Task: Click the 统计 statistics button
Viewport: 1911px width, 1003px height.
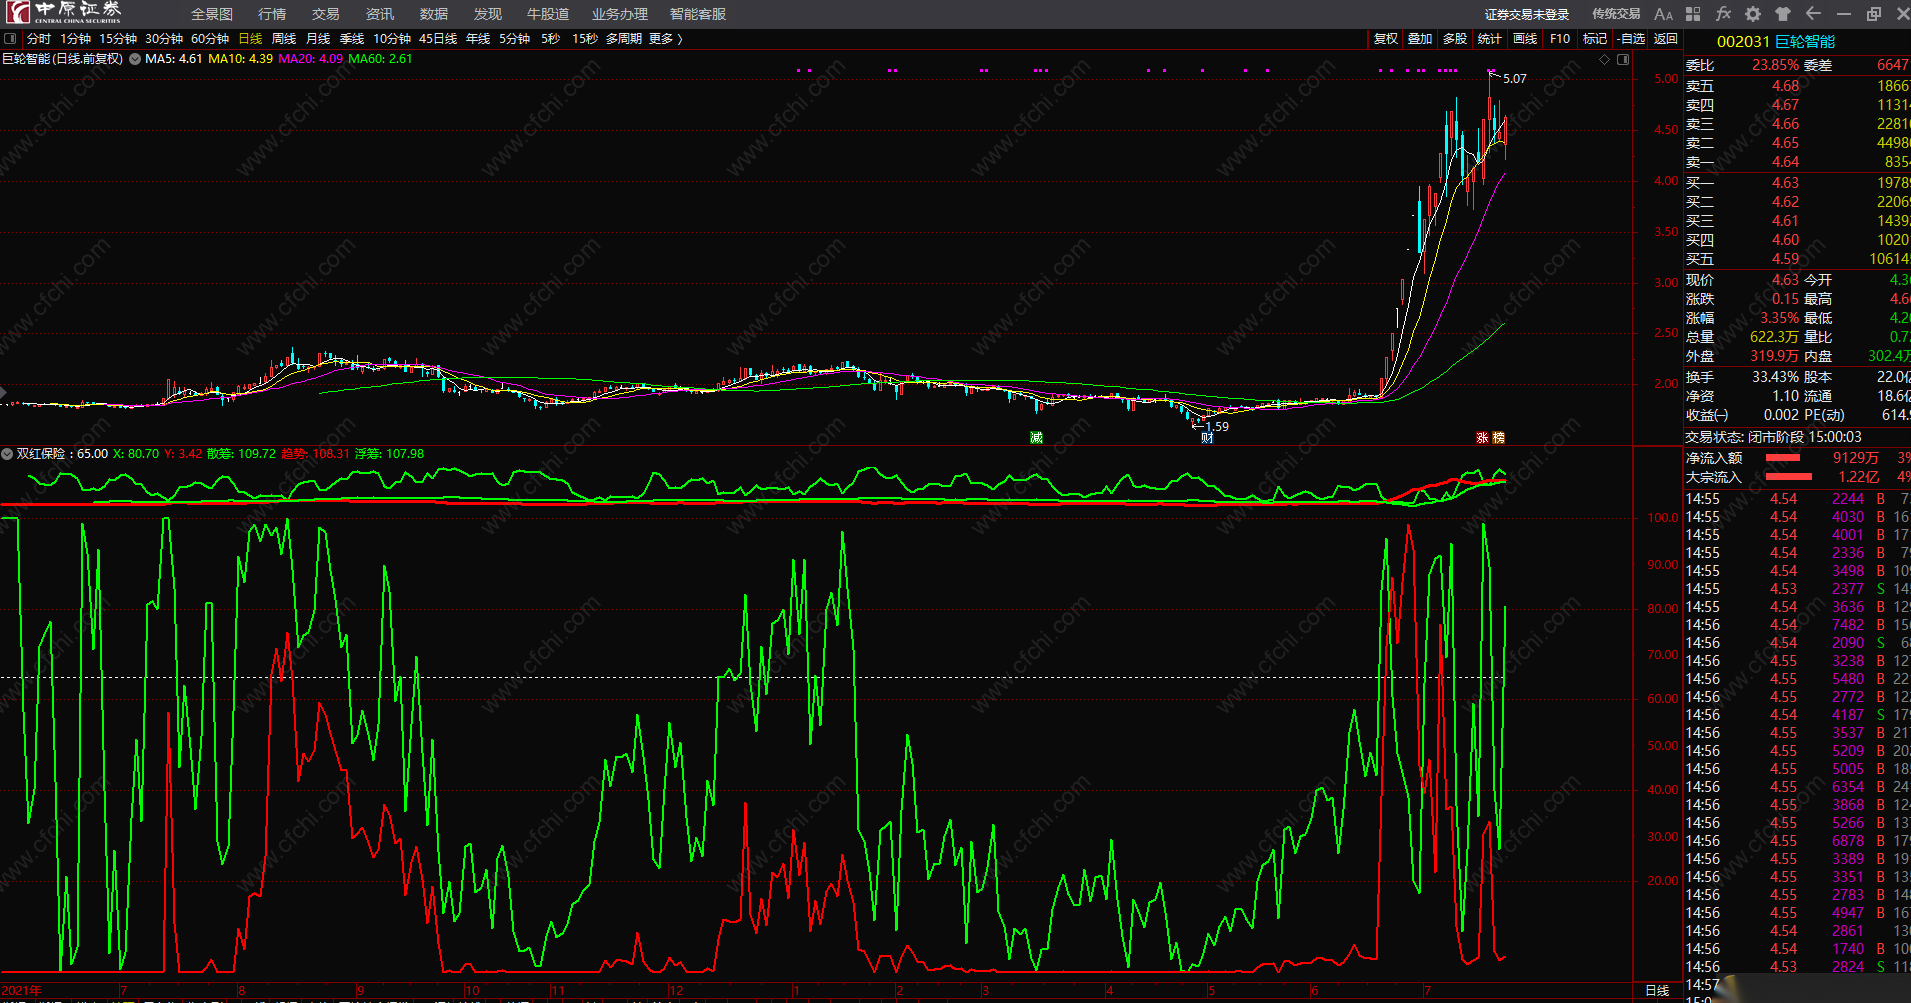Action: [1490, 39]
